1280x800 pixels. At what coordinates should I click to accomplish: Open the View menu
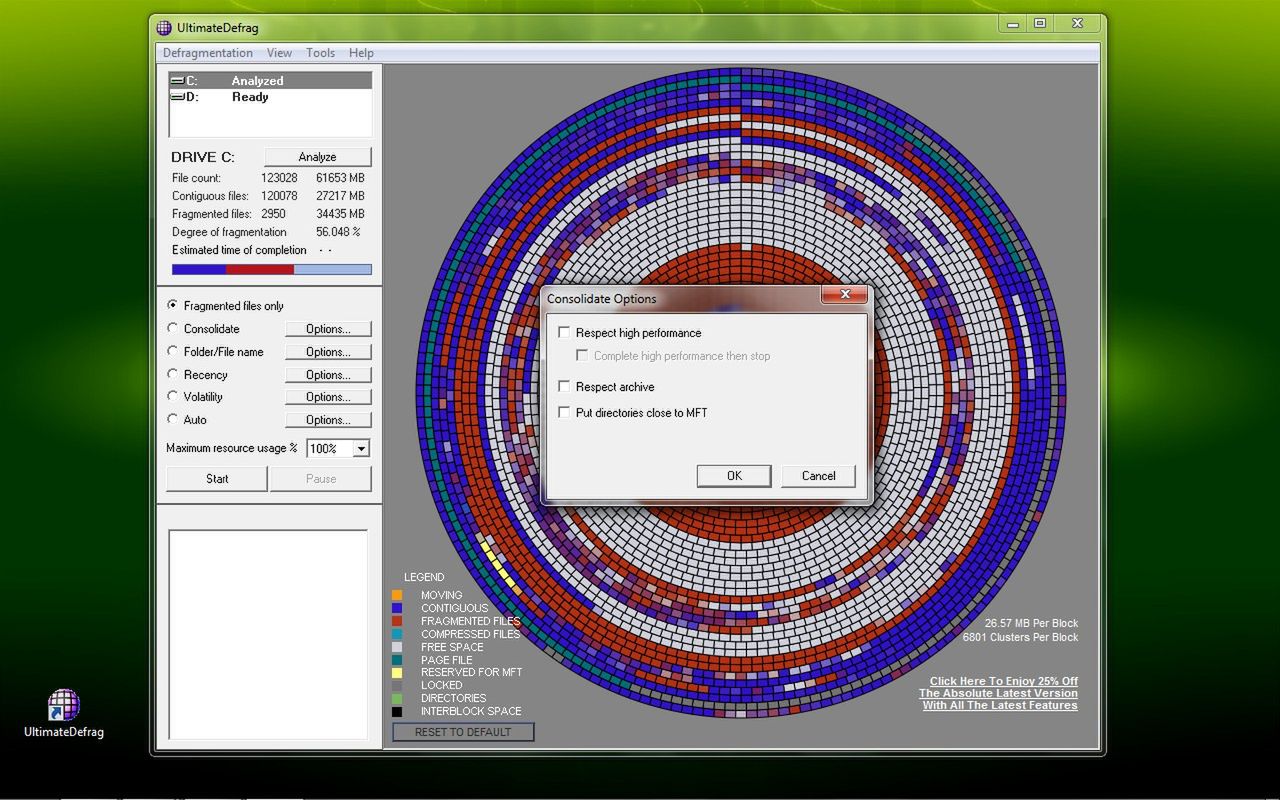click(x=279, y=53)
